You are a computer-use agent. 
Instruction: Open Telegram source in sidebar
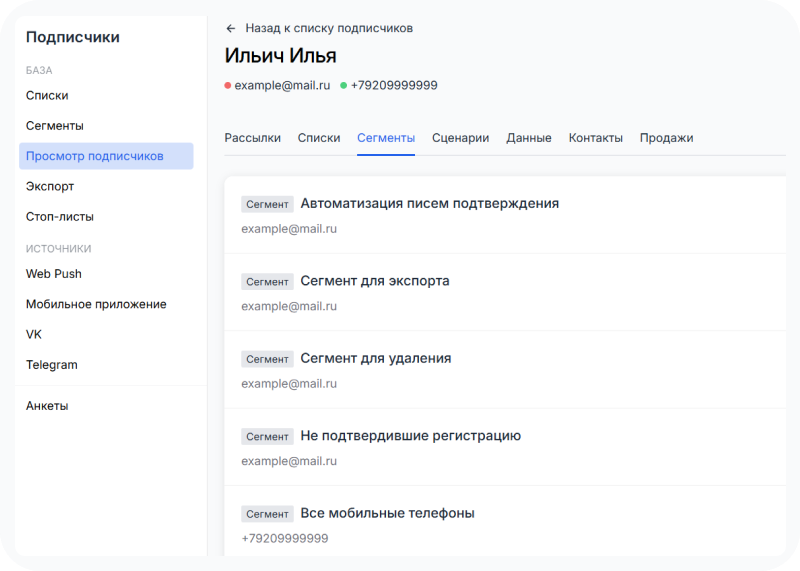point(52,365)
